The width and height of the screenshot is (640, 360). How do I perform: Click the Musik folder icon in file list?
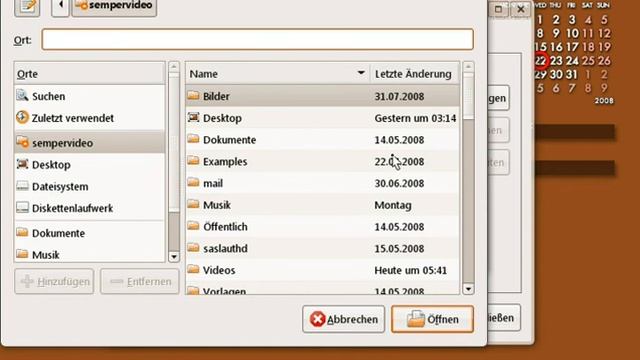click(193, 204)
